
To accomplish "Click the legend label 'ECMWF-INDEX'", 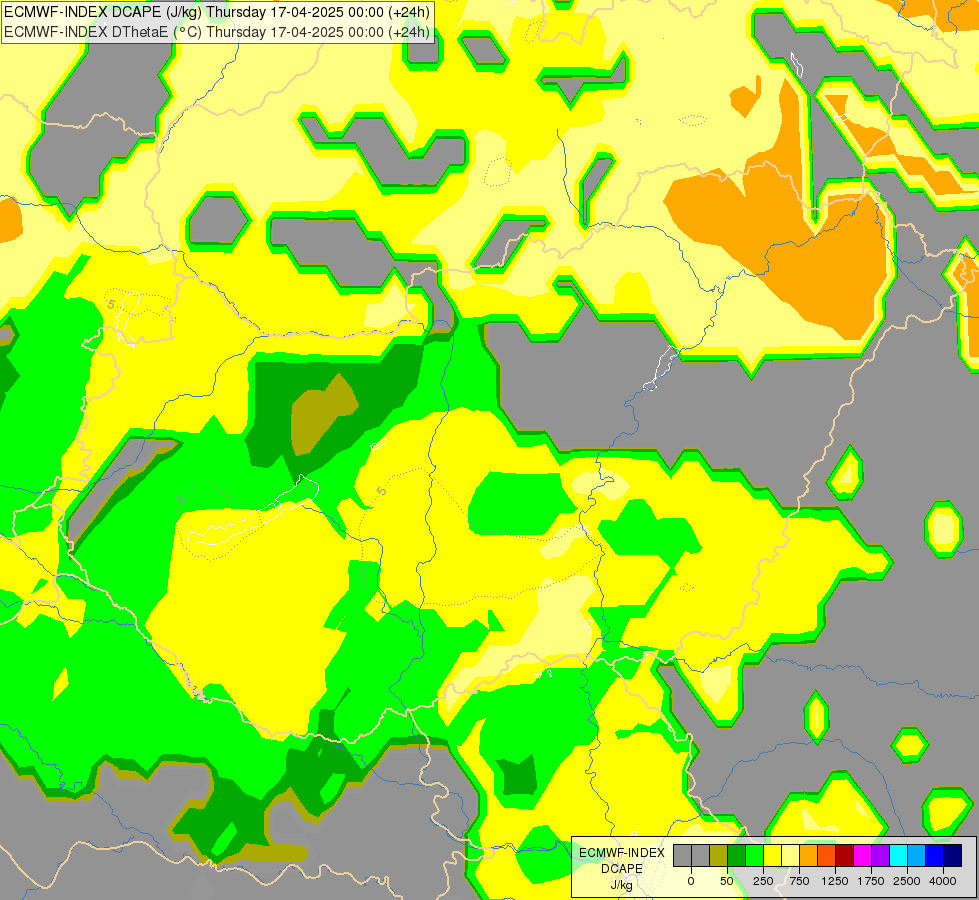I will [x=622, y=853].
